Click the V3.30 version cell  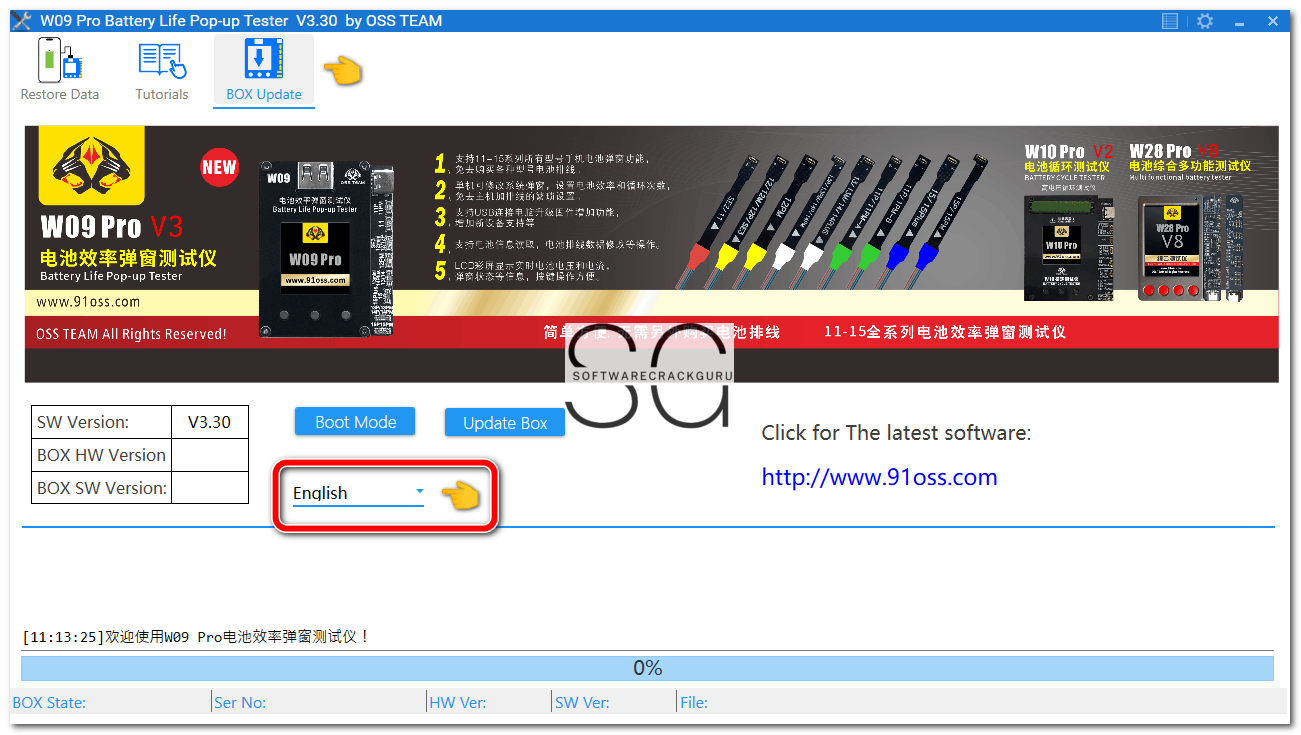point(210,422)
